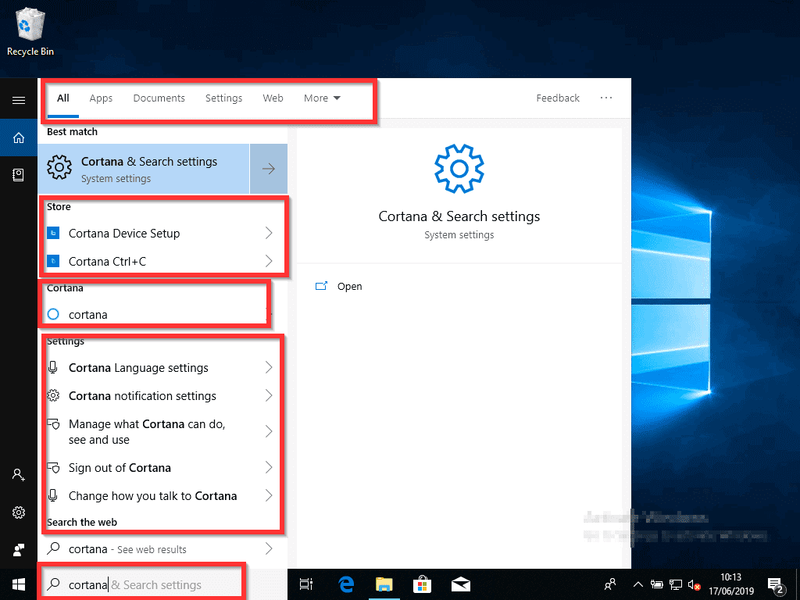Select the Recycle Bin desktop icon

30,32
